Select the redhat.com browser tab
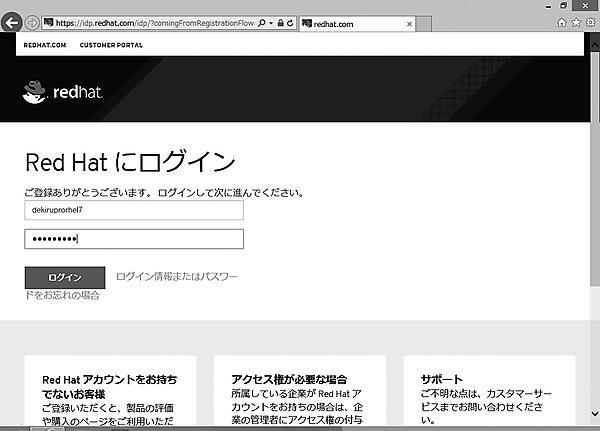Viewport: 600px width, 431px height. (357, 24)
